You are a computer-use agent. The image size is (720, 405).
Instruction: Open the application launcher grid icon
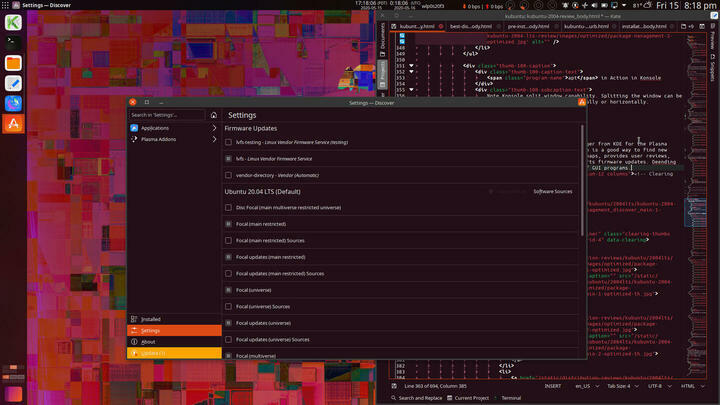[x=5, y=5]
